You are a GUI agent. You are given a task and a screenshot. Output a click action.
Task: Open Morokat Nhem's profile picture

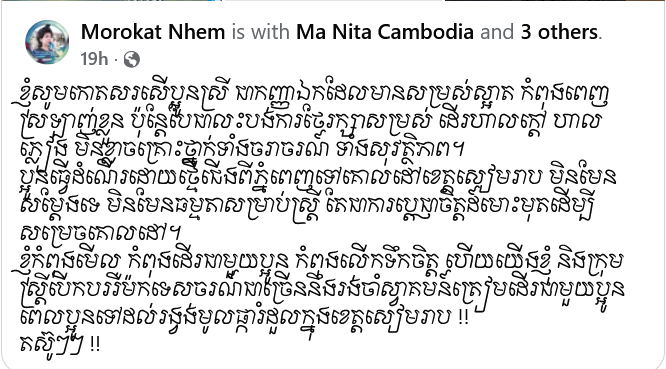pyautogui.click(x=47, y=42)
